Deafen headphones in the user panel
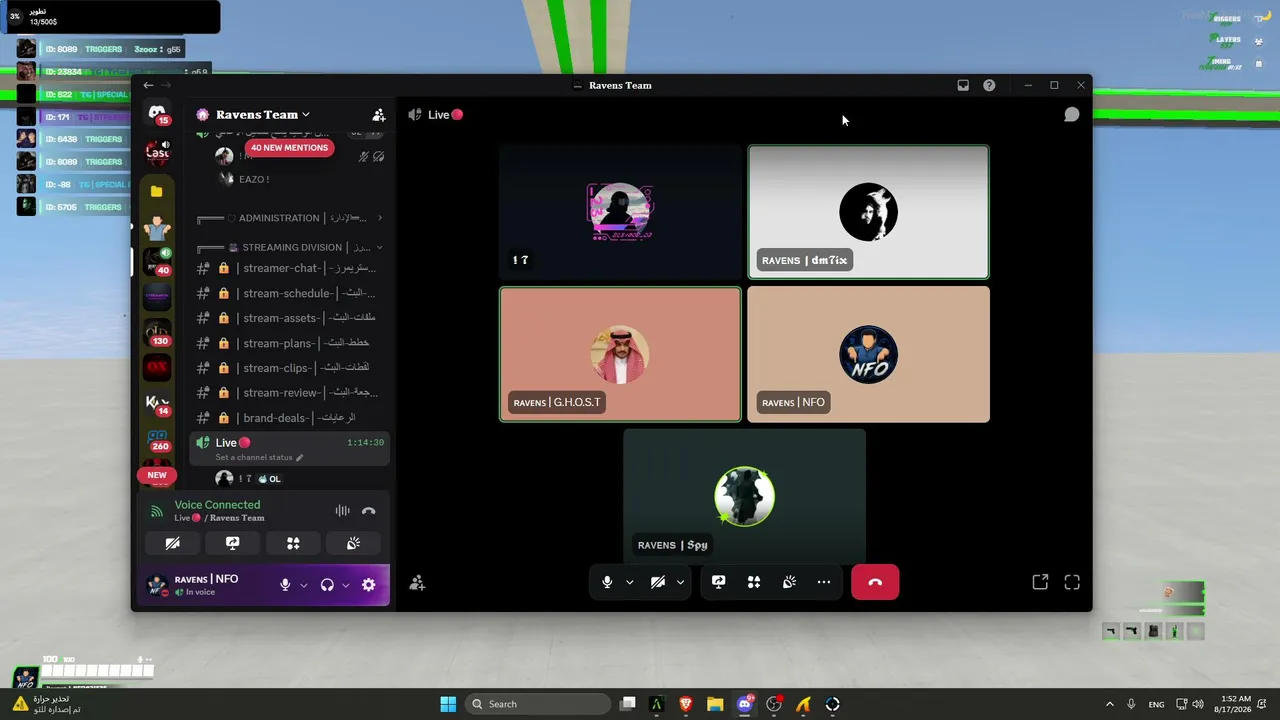 click(x=327, y=585)
